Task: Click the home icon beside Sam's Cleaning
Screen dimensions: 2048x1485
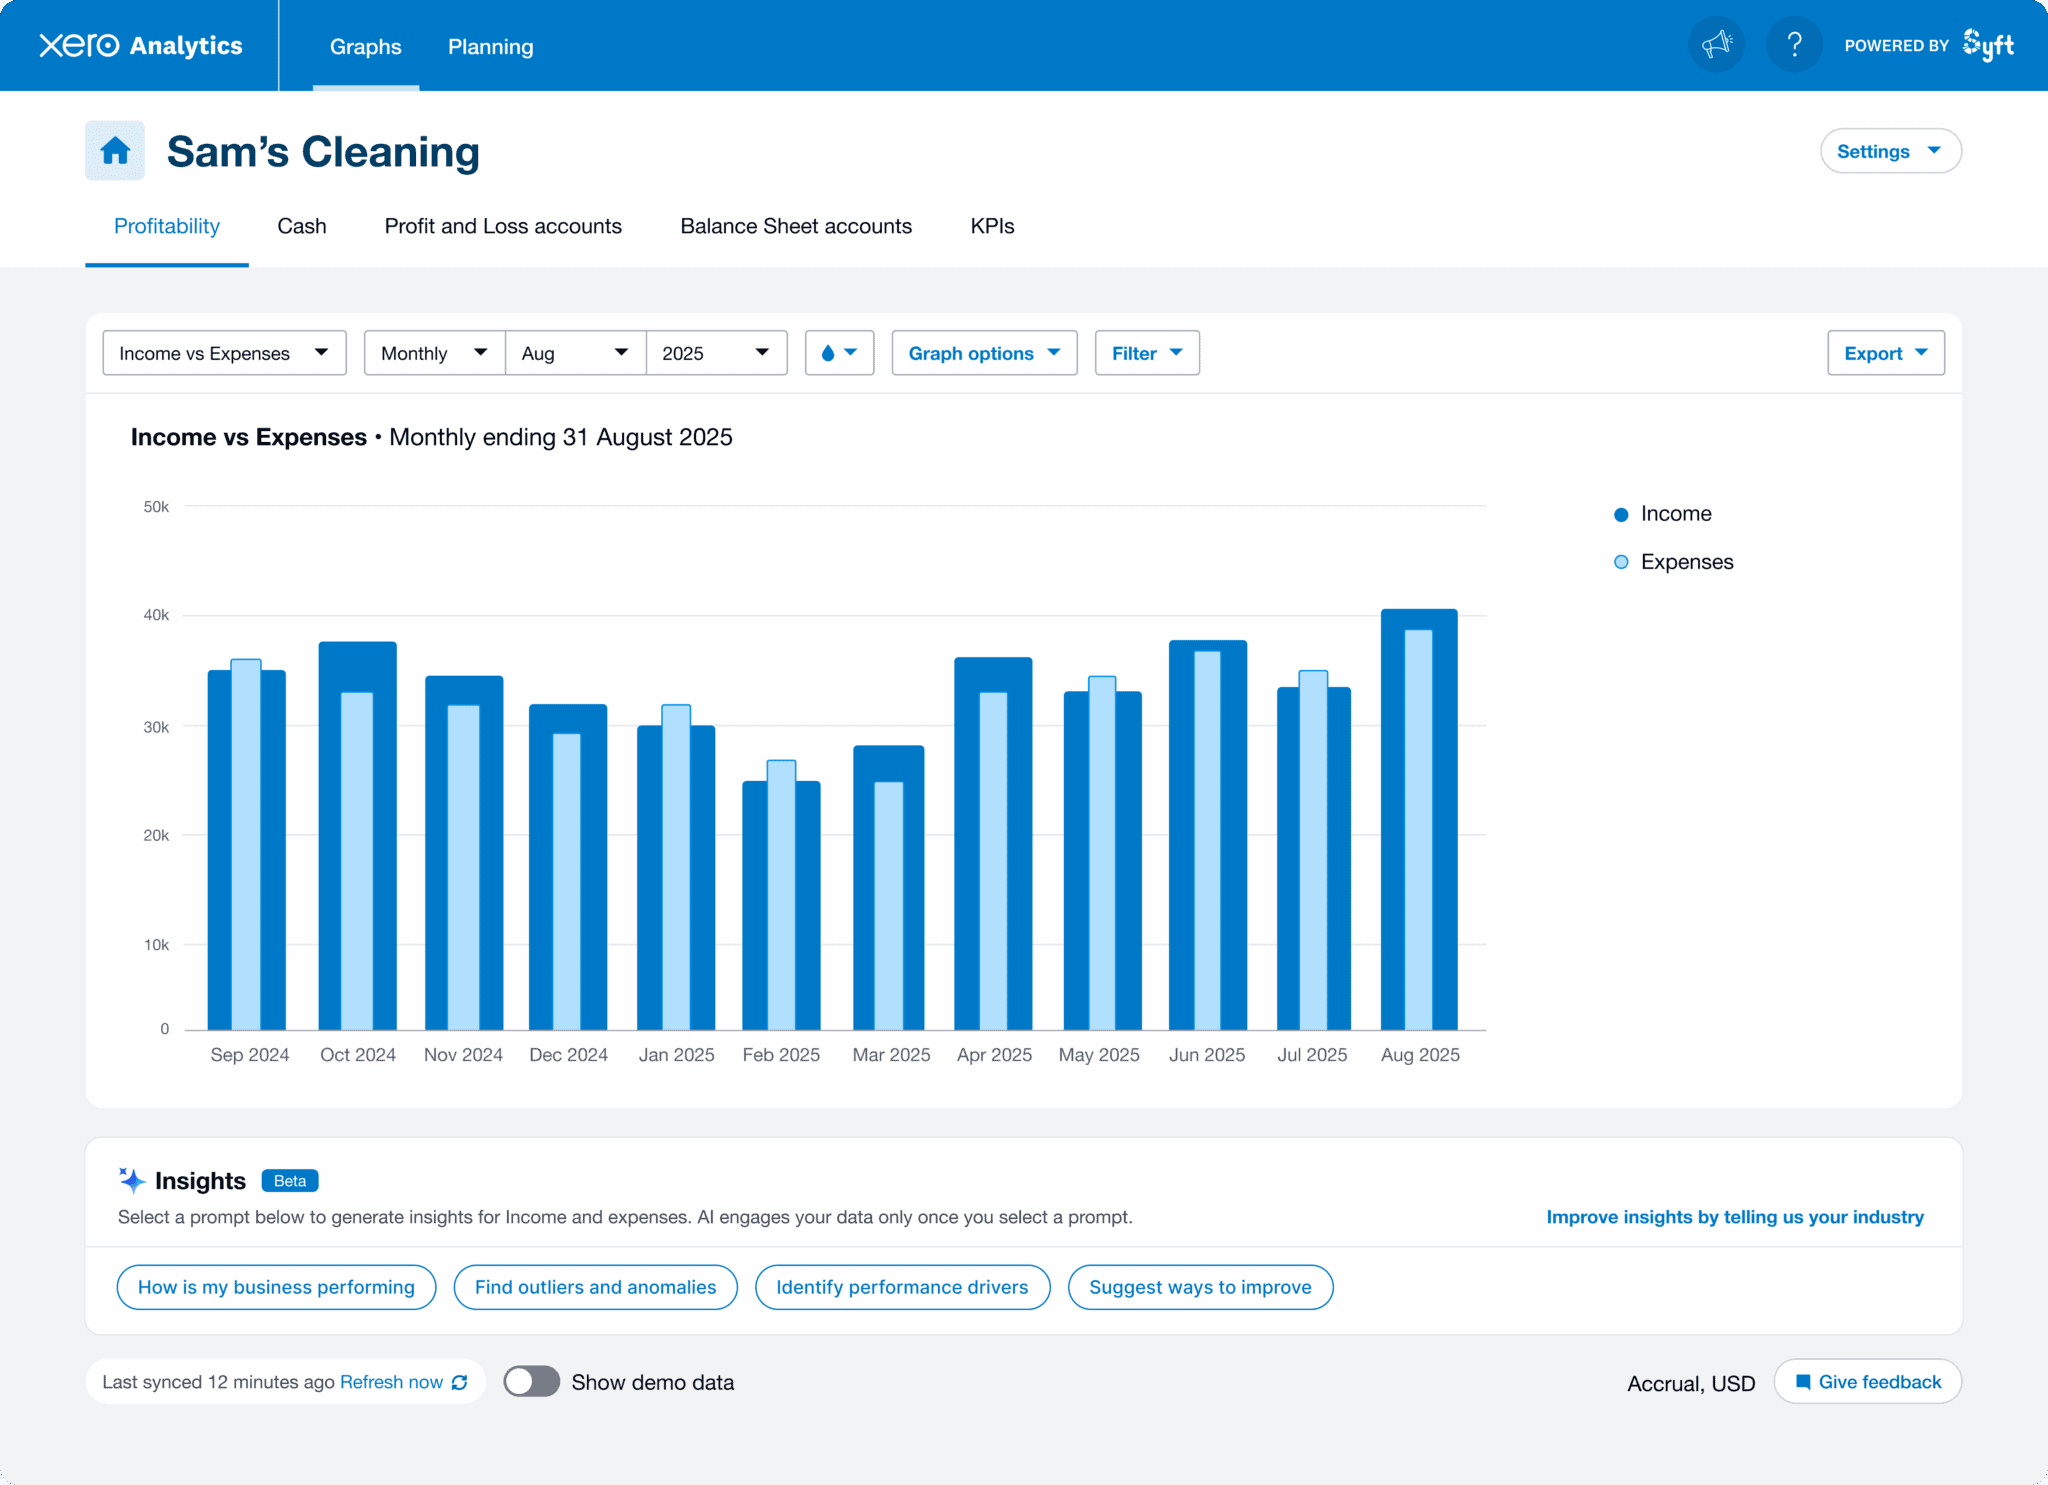Action: coord(115,151)
